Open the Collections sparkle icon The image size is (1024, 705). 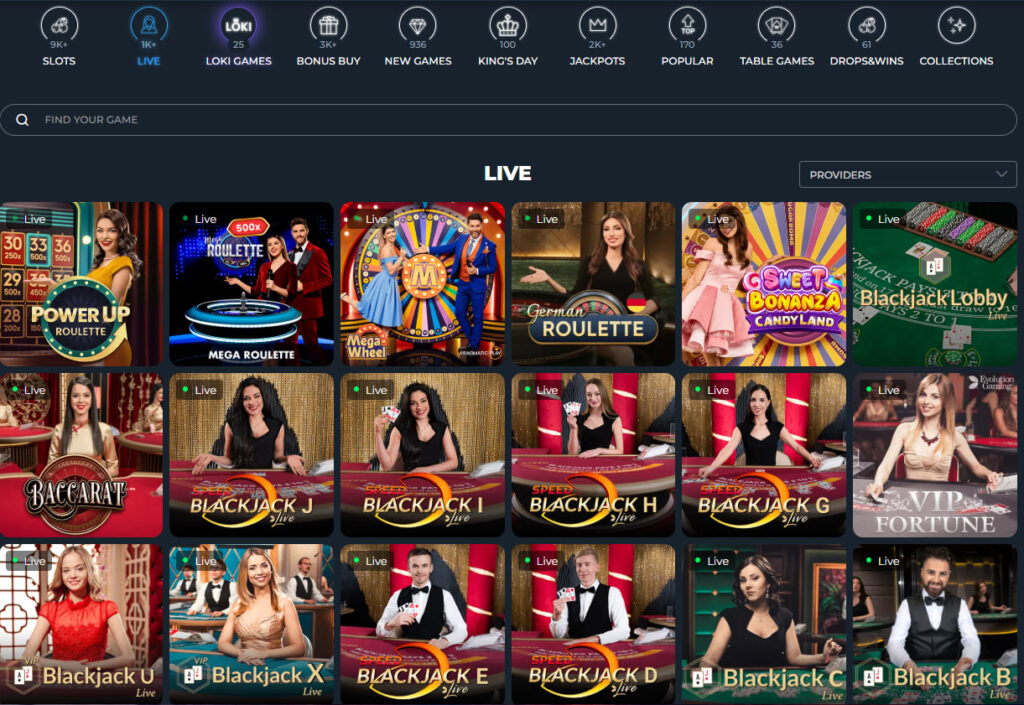point(956,25)
